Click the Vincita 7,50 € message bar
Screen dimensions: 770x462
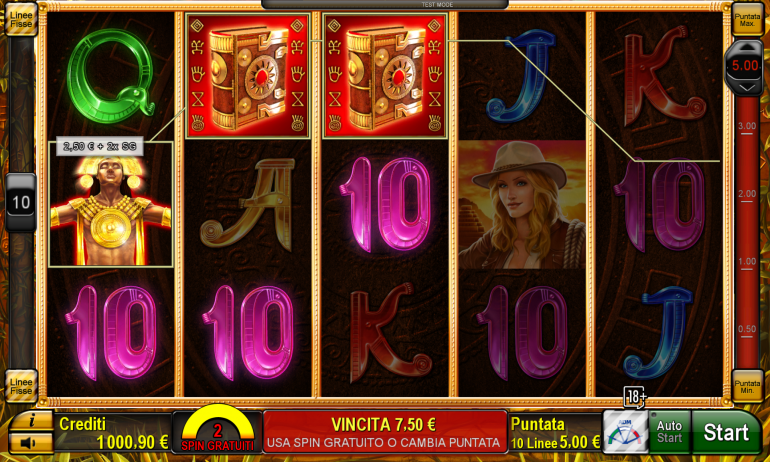pyautogui.click(x=385, y=432)
